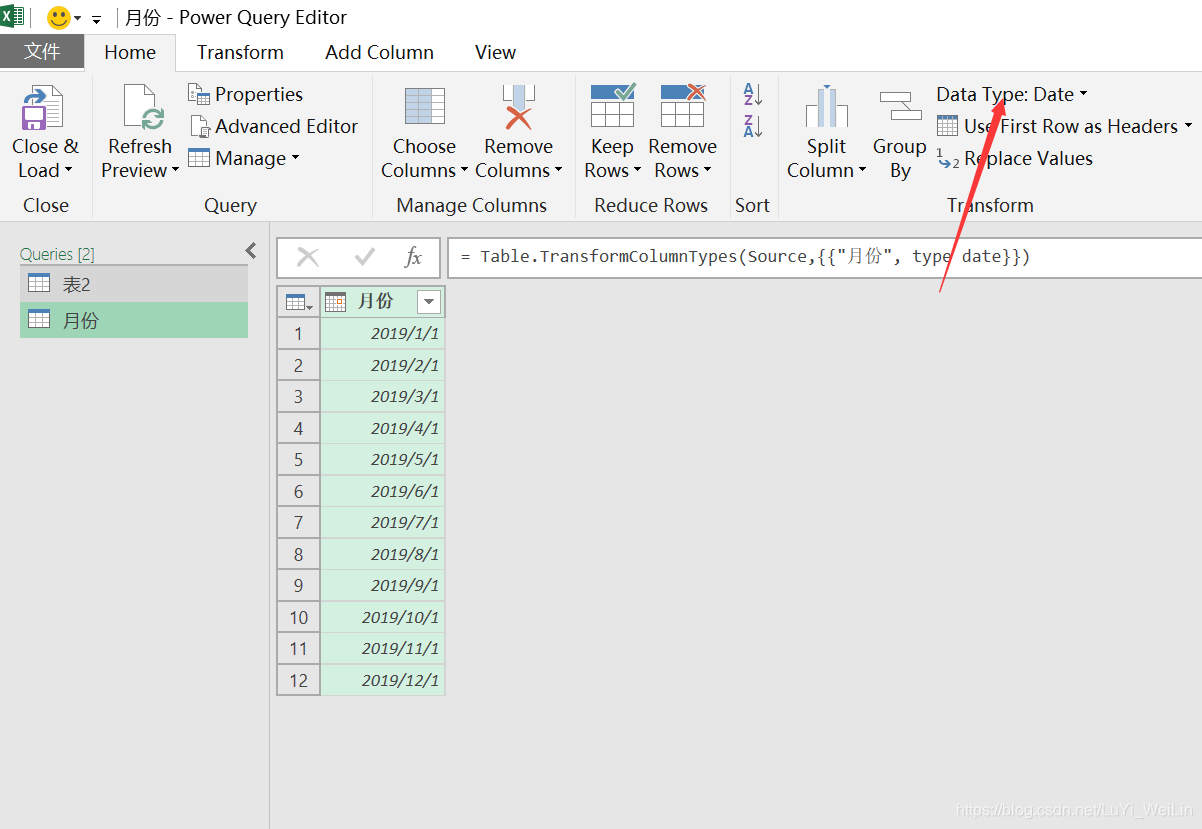The width and height of the screenshot is (1202, 829).
Task: Confirm the formula with checkmark
Action: point(364,257)
